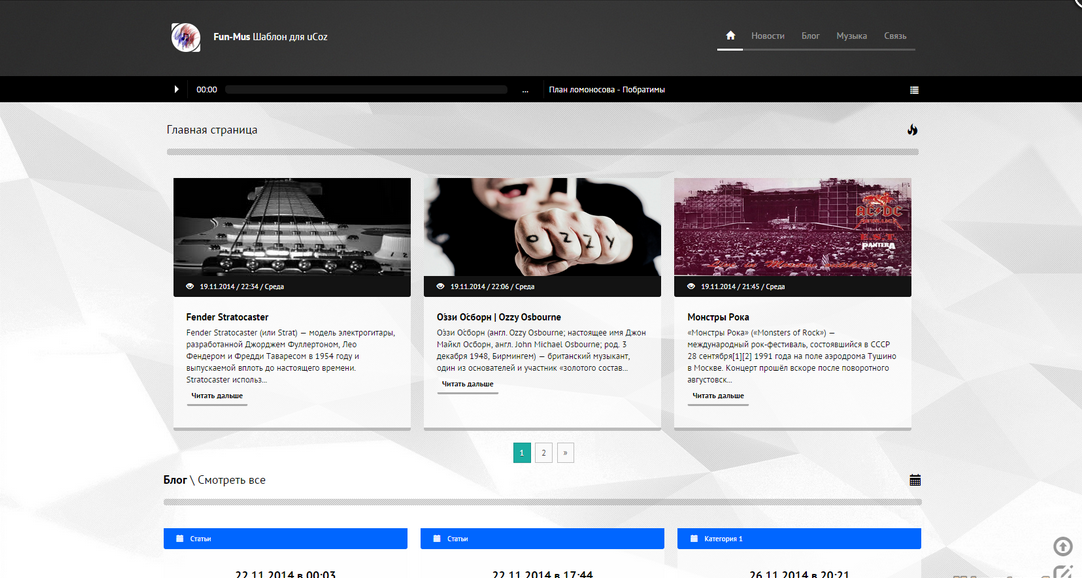The image size is (1082, 578).
Task: Open the Блог menu item
Action: pyautogui.click(x=810, y=36)
